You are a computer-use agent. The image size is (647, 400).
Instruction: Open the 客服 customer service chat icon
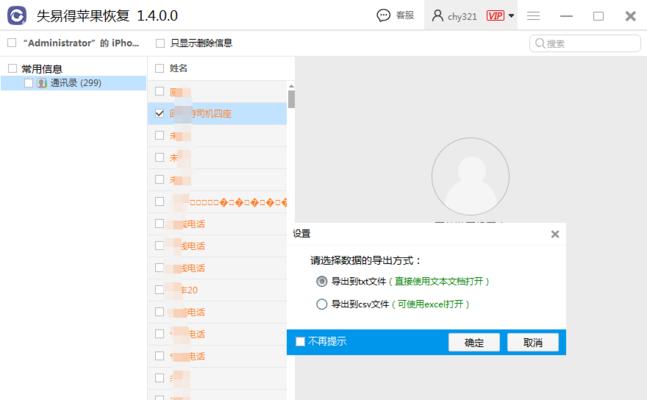click(x=383, y=16)
